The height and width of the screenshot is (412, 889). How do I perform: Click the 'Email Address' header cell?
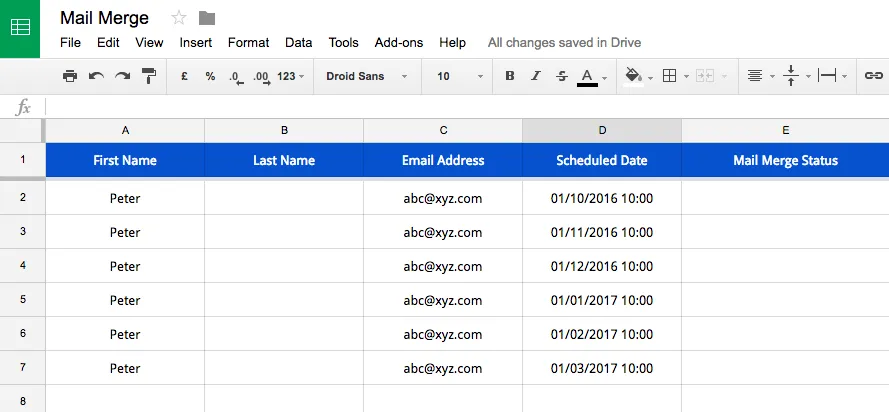(x=443, y=160)
